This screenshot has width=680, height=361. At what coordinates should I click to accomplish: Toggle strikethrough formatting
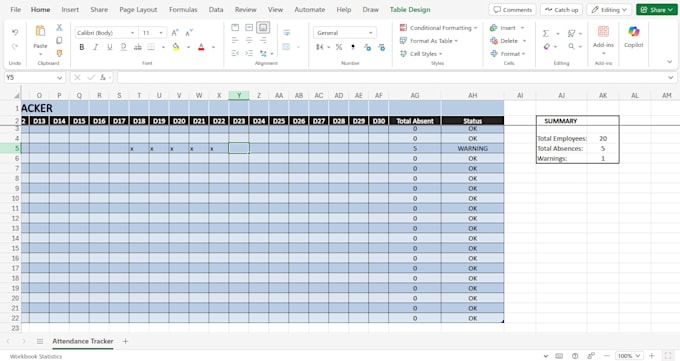pyautogui.click(x=137, y=47)
